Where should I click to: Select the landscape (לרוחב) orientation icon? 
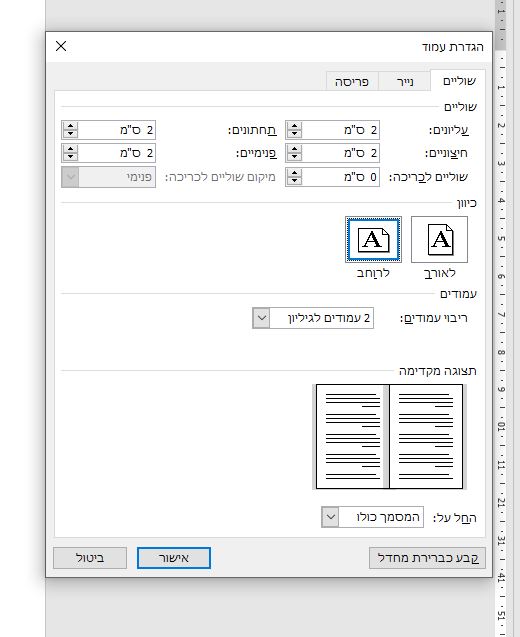pyautogui.click(x=373, y=239)
